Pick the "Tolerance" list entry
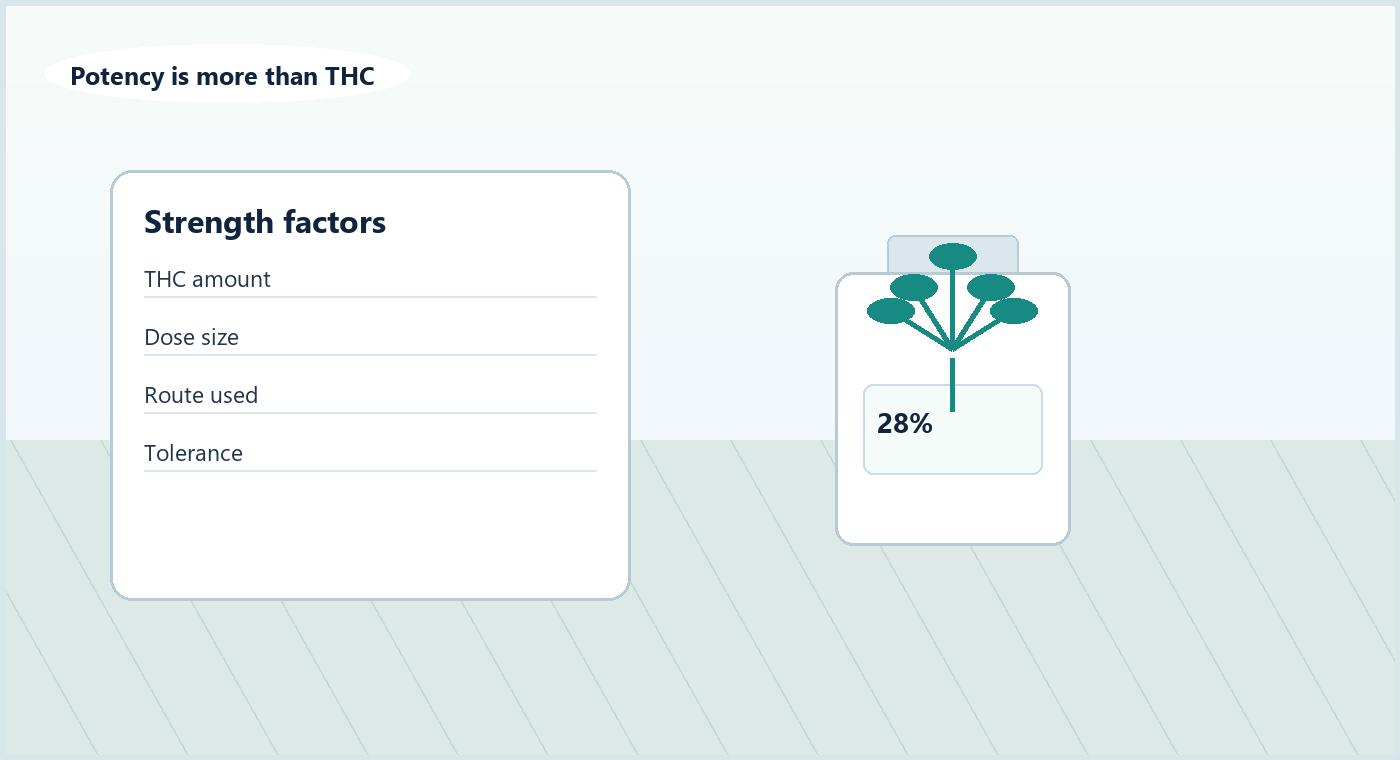The image size is (1400, 760). point(370,454)
